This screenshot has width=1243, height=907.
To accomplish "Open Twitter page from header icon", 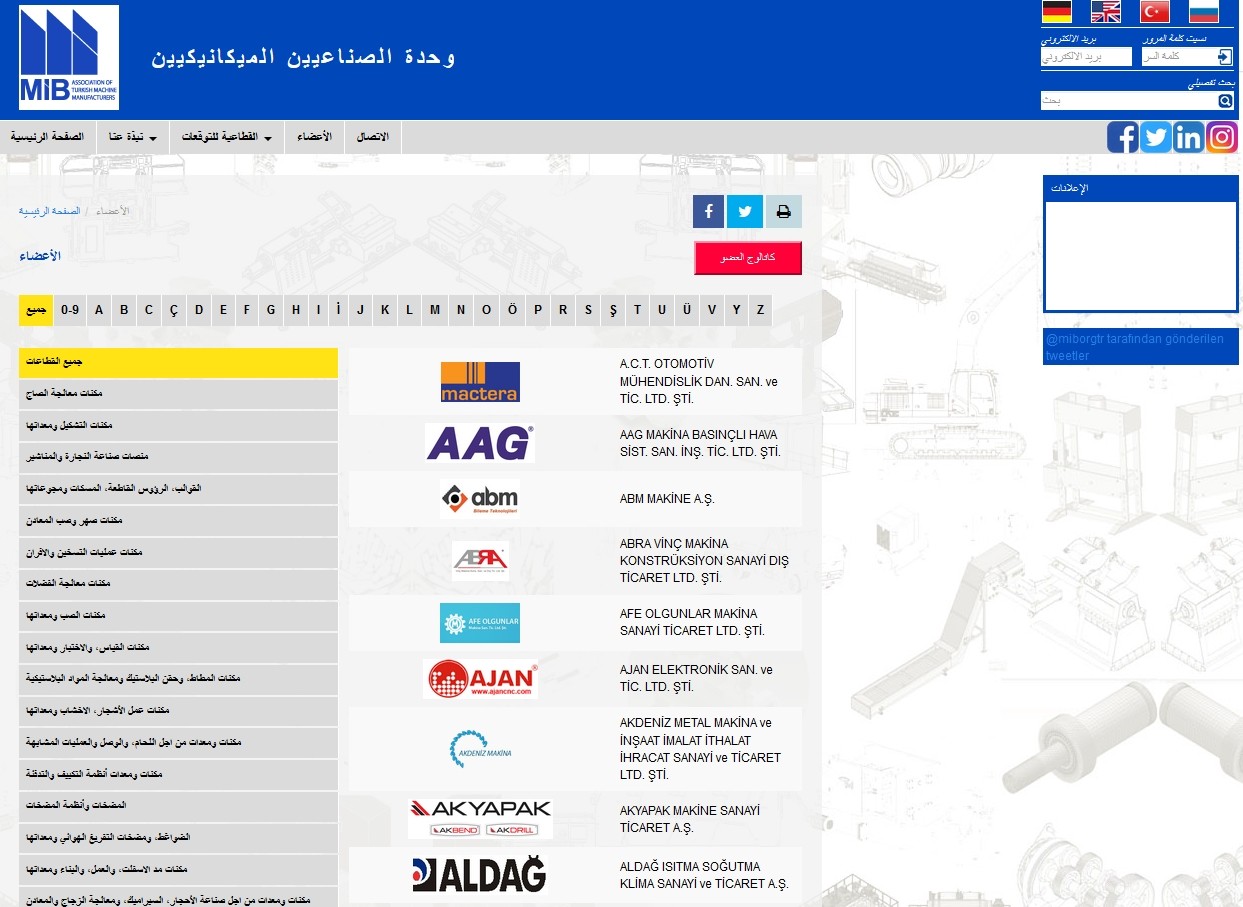I will point(1156,137).
